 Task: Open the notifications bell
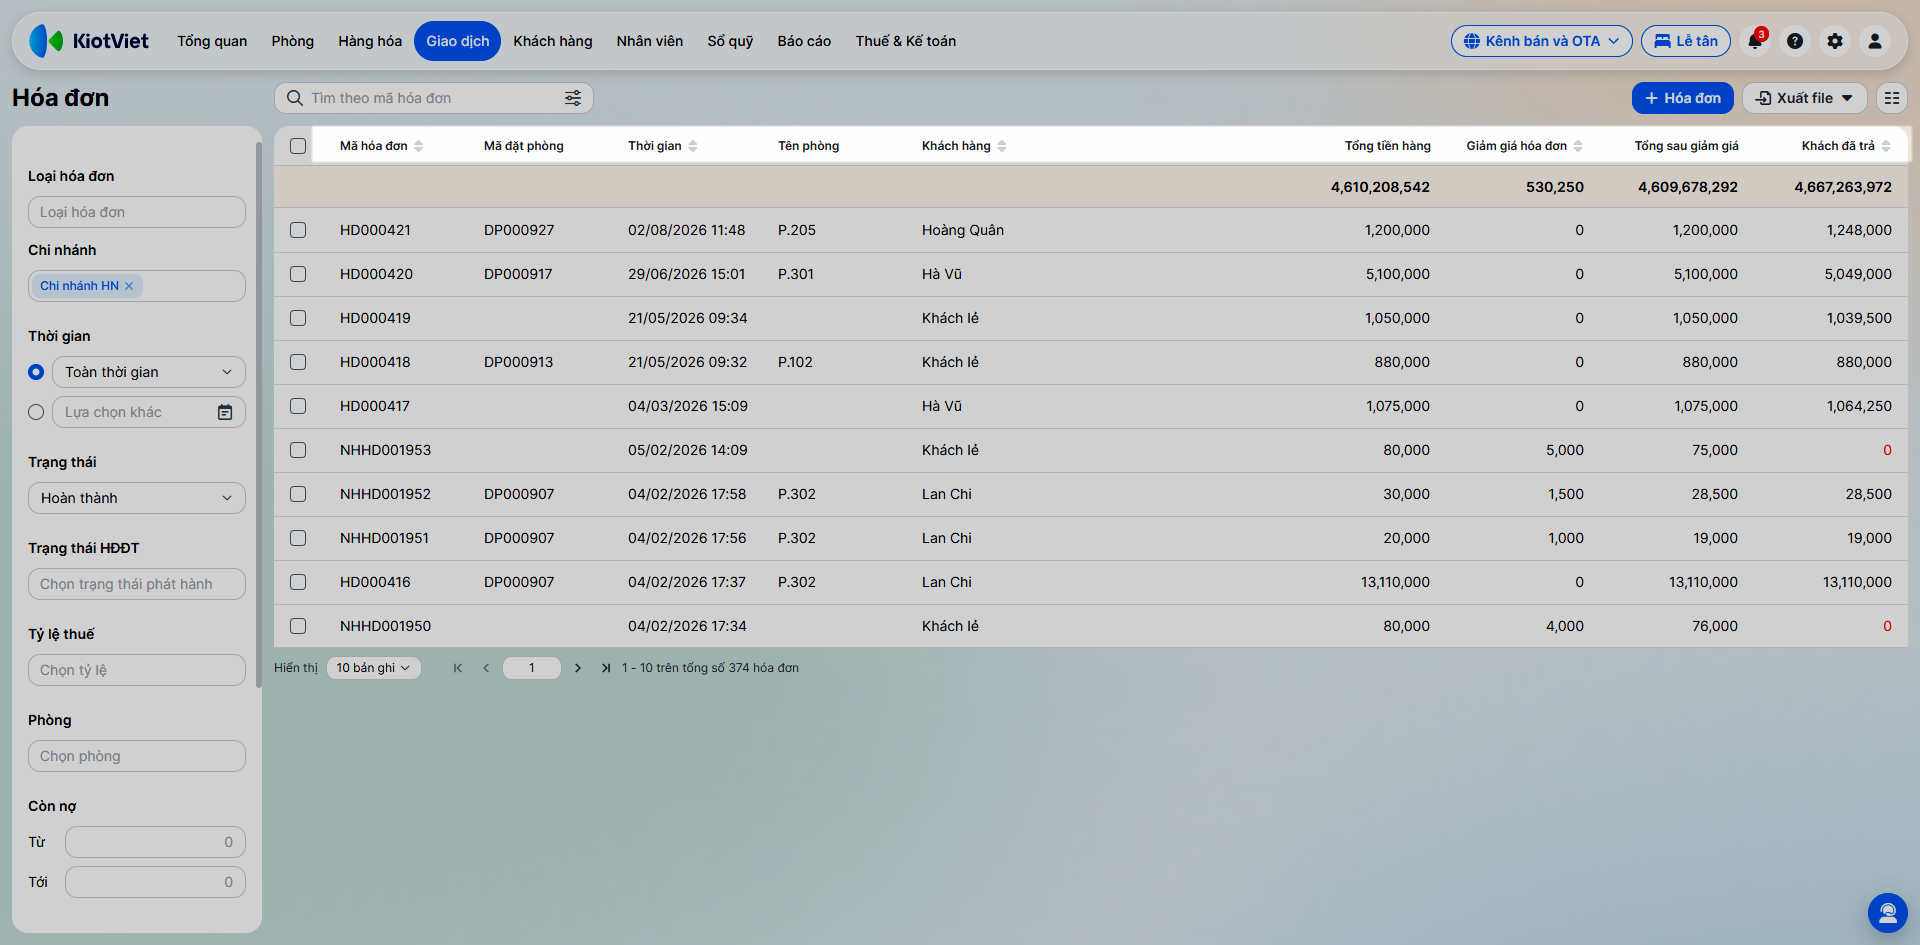click(x=1755, y=41)
